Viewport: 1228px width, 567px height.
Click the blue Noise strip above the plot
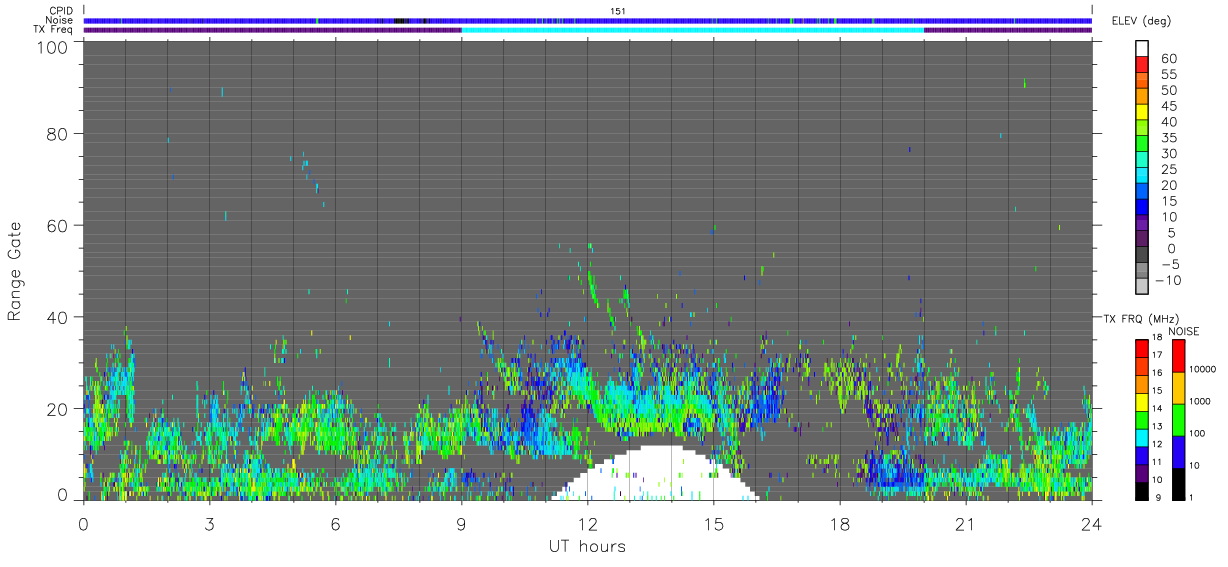click(x=588, y=20)
